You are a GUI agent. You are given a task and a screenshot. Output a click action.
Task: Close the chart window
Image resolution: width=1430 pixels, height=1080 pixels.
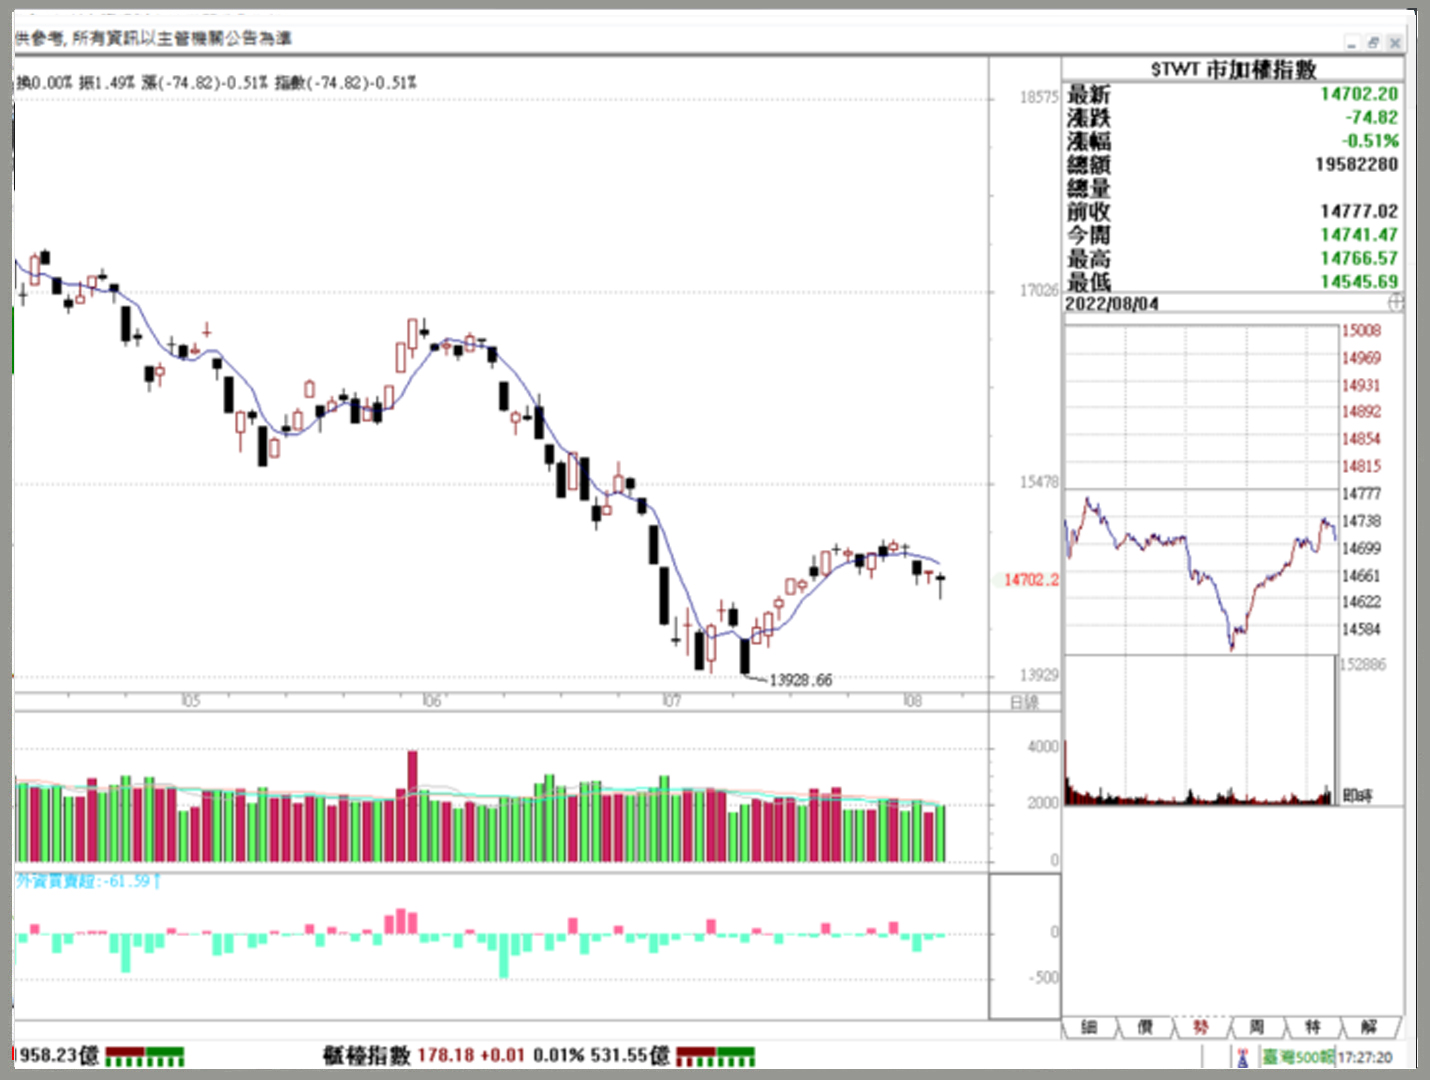pyautogui.click(x=1394, y=43)
